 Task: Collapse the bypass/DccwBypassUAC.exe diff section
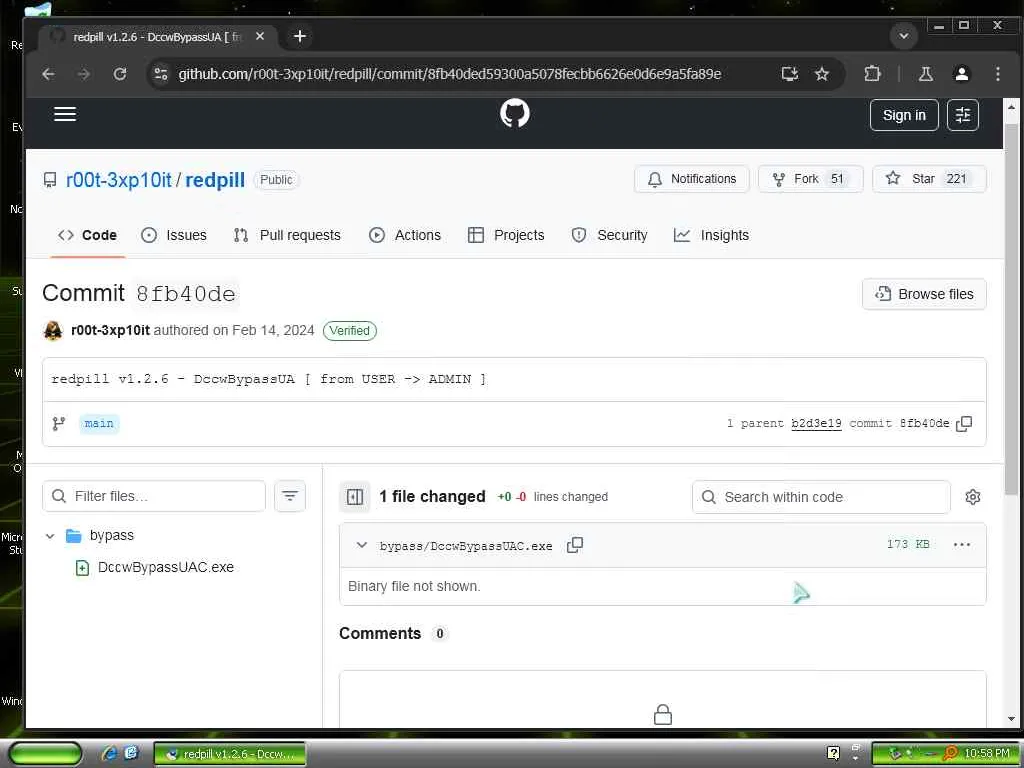point(361,545)
